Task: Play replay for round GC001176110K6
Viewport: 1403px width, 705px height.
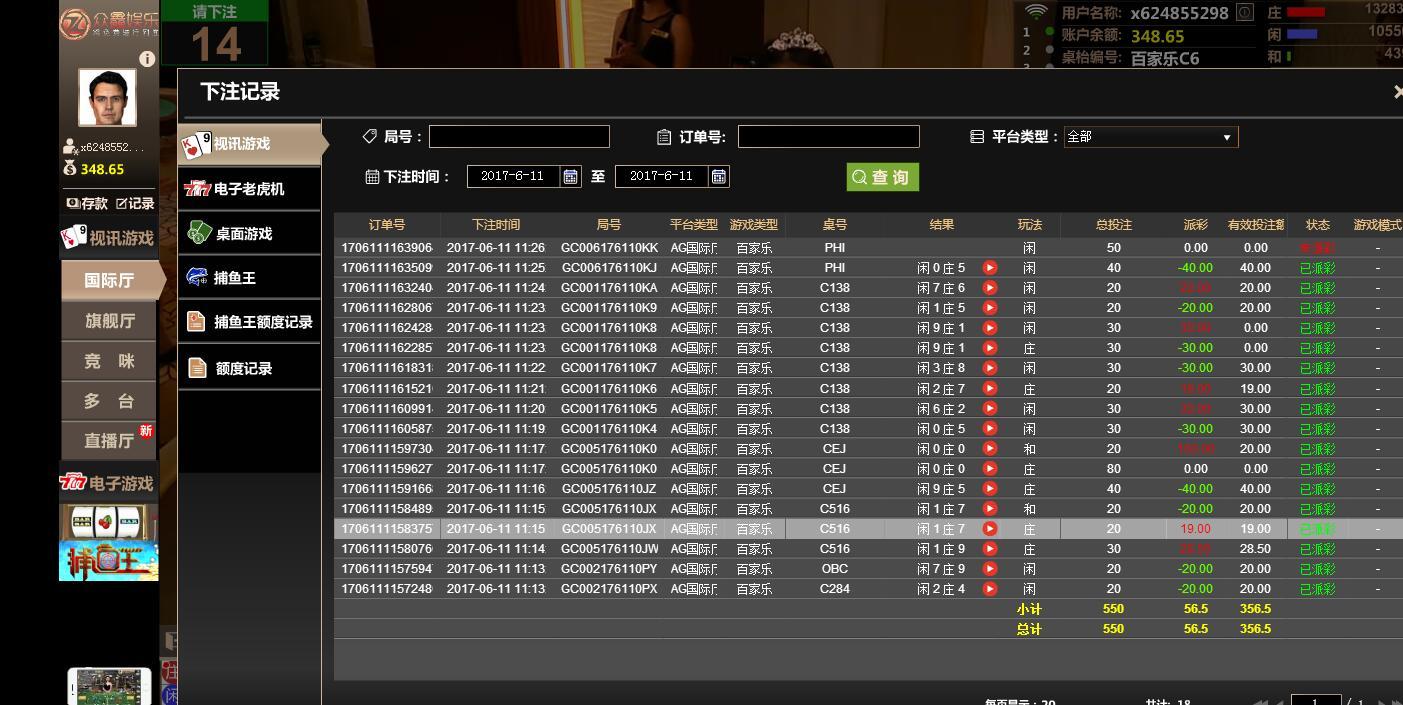Action: tap(989, 388)
